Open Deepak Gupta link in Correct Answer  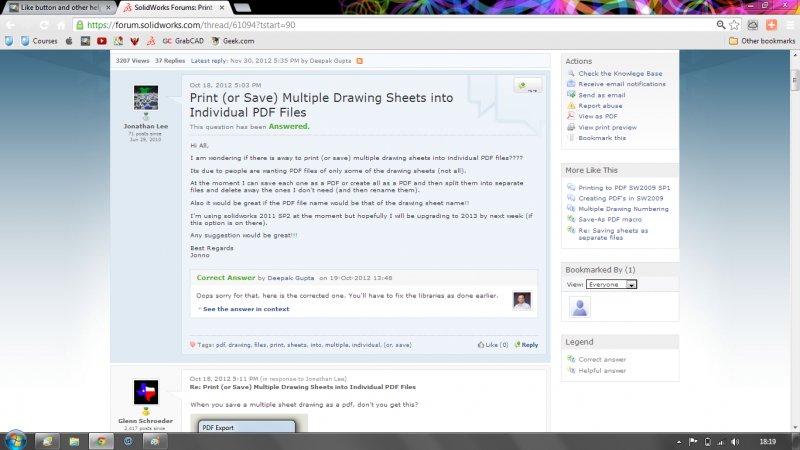coord(291,278)
